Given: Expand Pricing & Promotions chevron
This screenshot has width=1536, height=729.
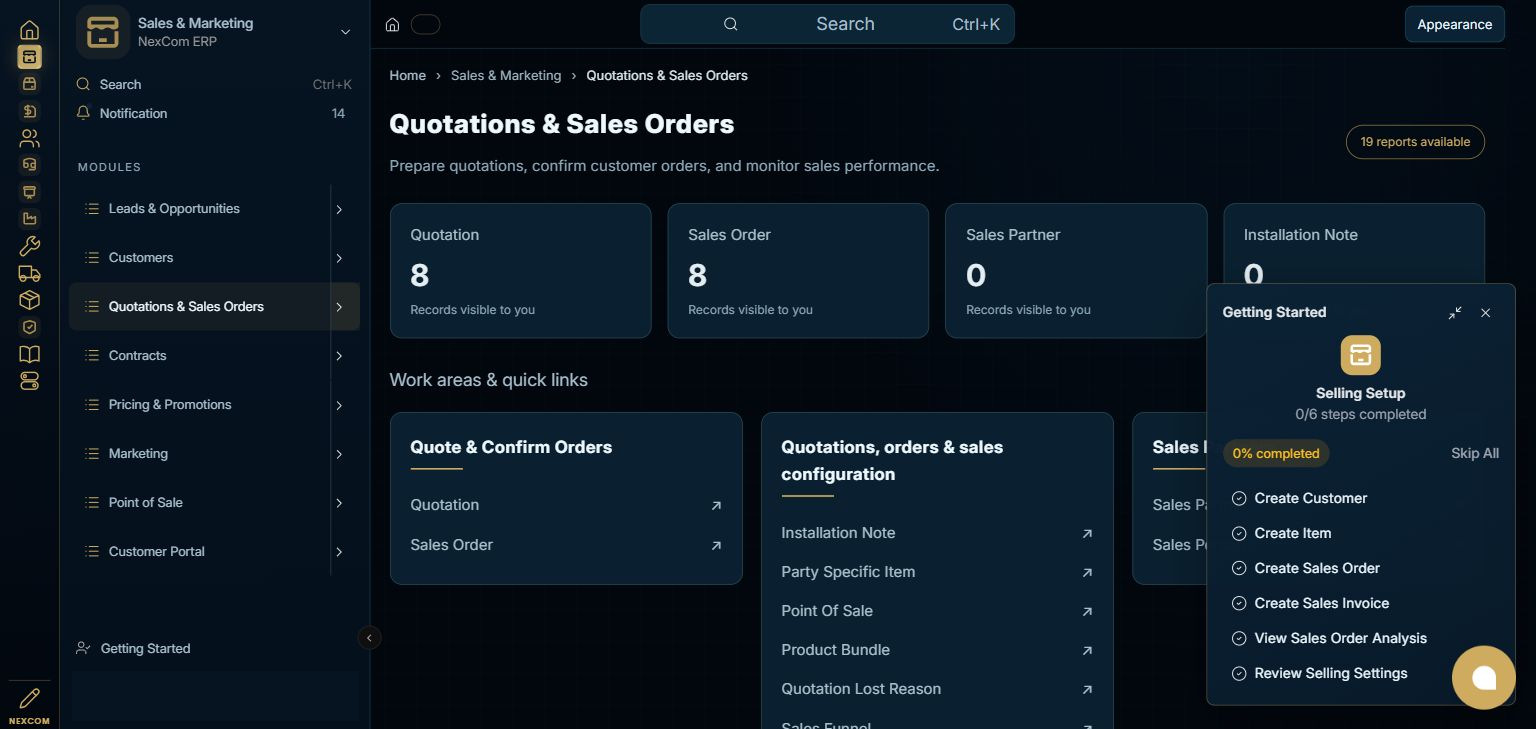Looking at the screenshot, I should (x=339, y=405).
